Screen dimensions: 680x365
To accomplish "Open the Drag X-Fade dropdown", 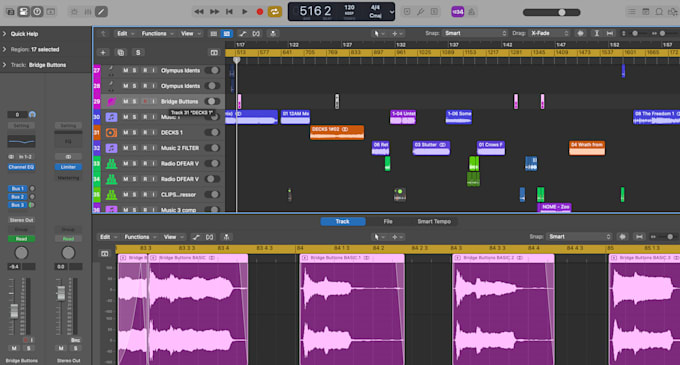I will [x=549, y=33].
